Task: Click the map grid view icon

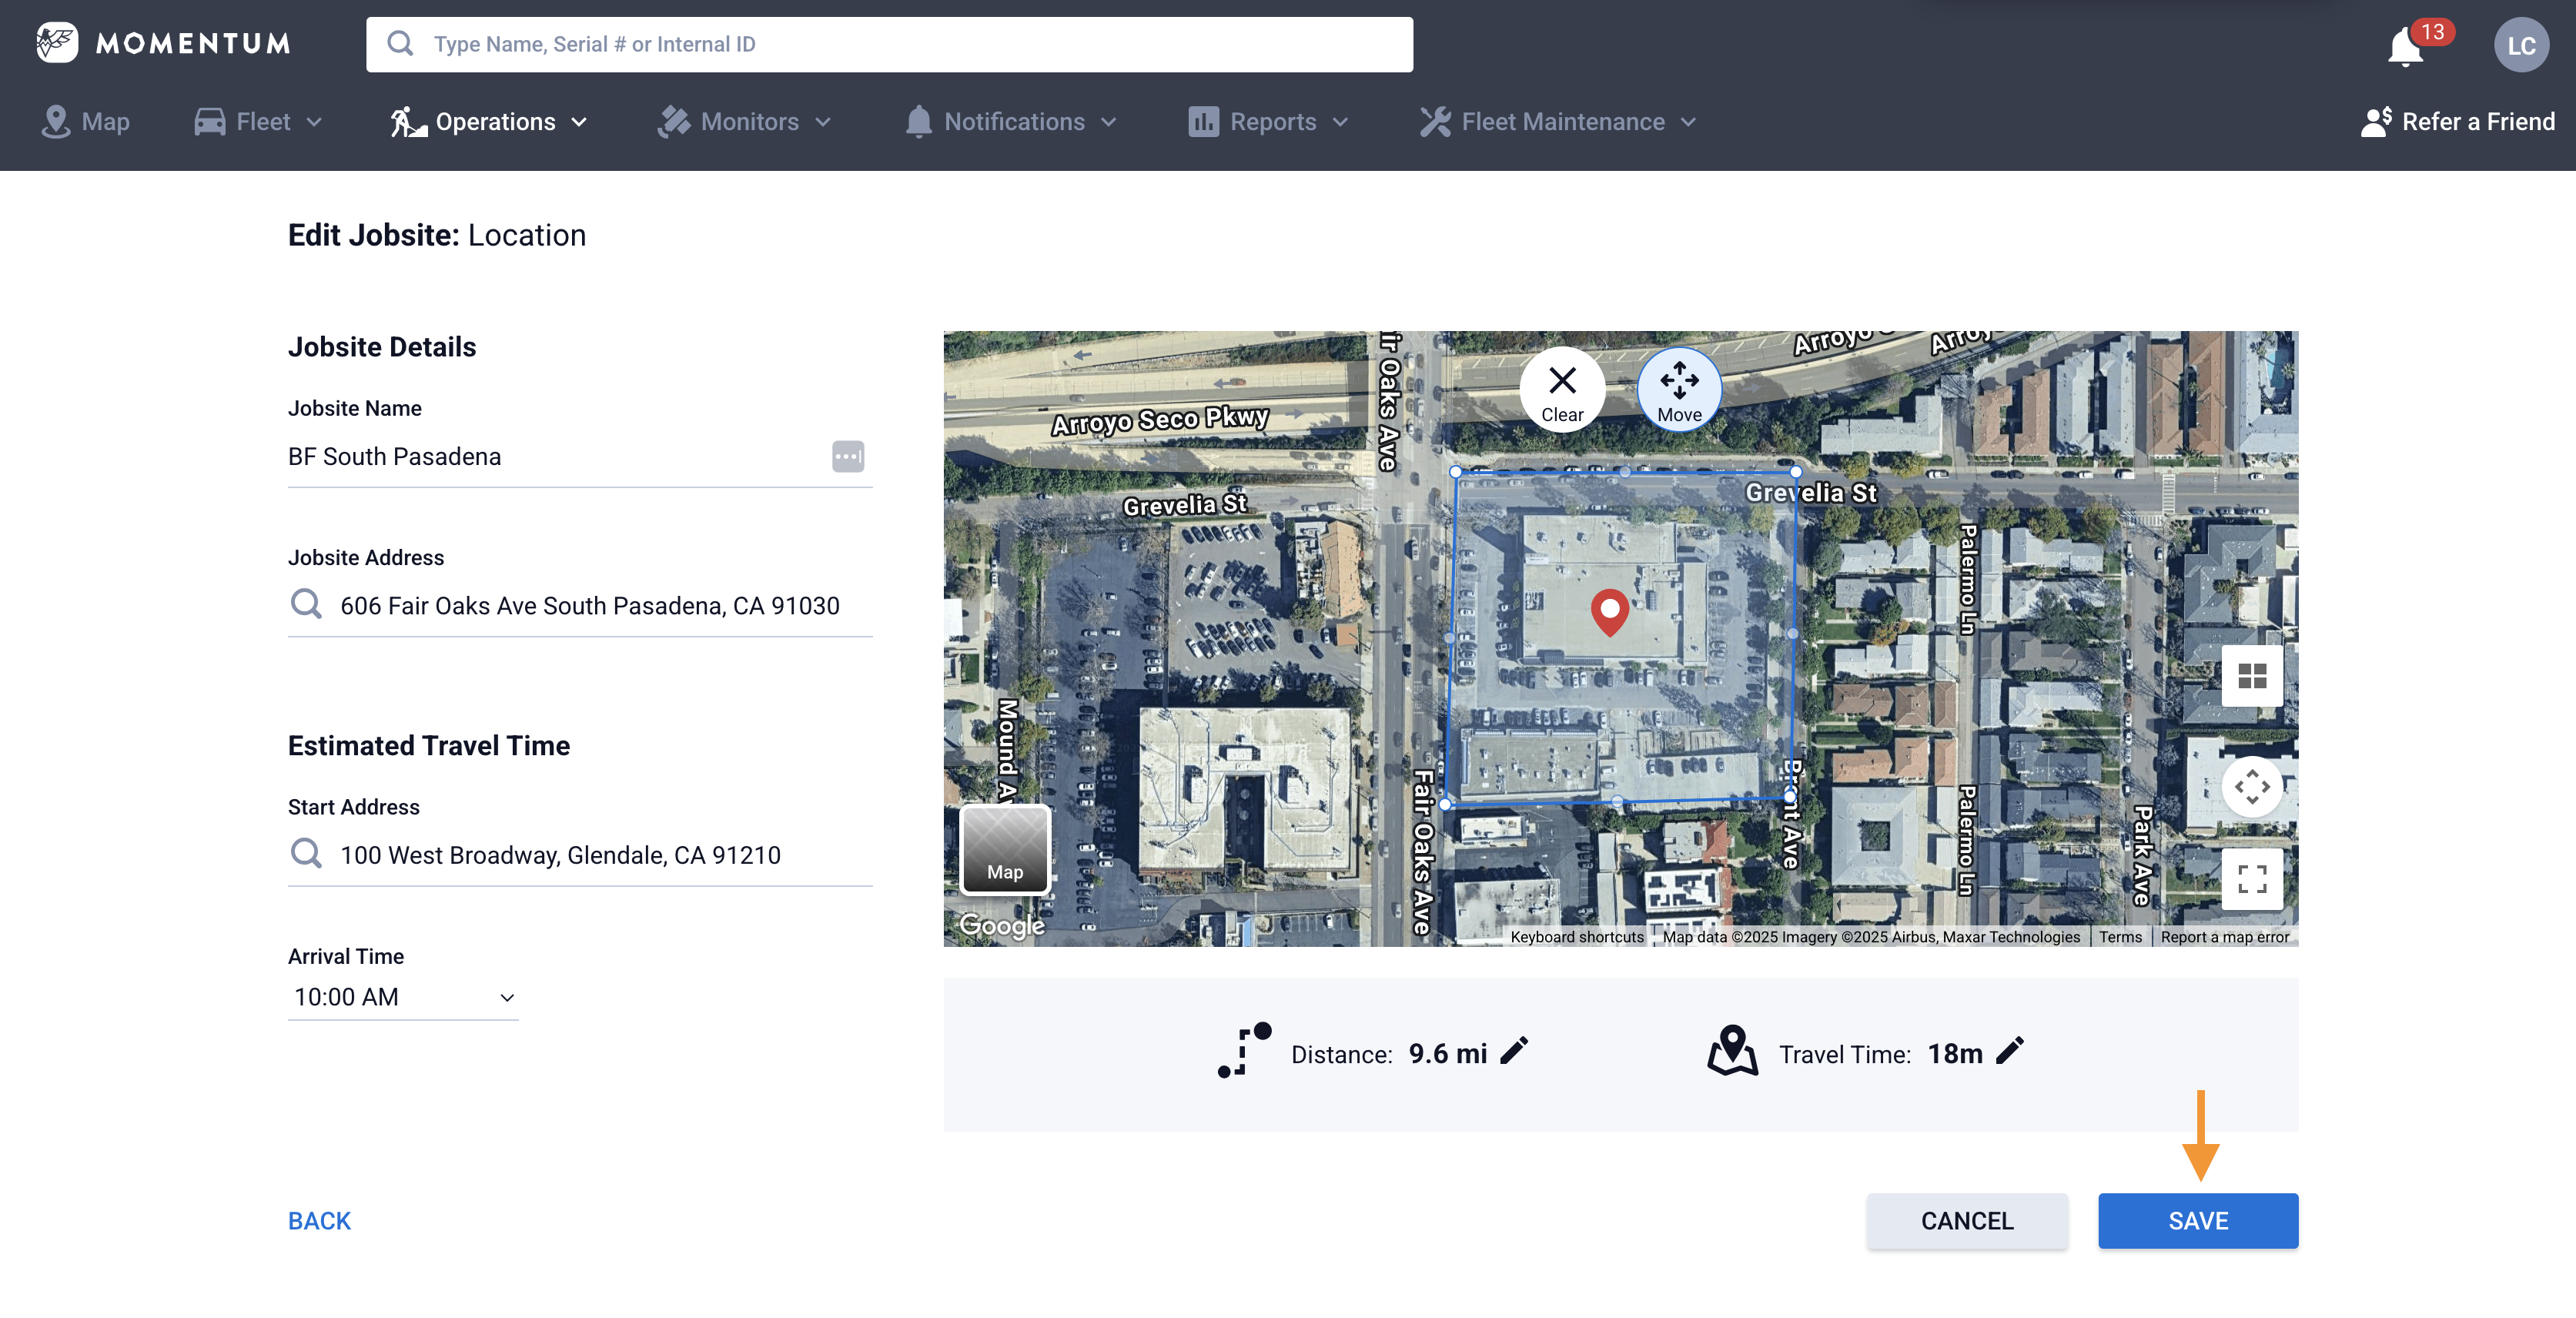Action: tap(2251, 676)
